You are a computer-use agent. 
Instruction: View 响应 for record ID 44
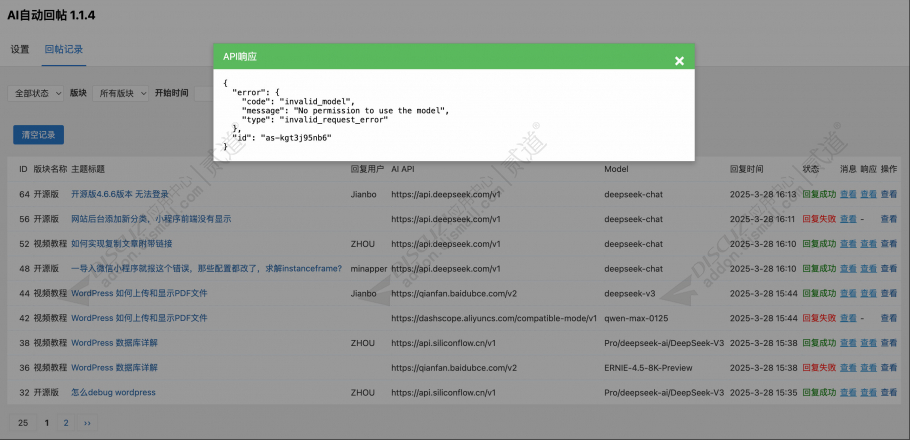click(868, 293)
